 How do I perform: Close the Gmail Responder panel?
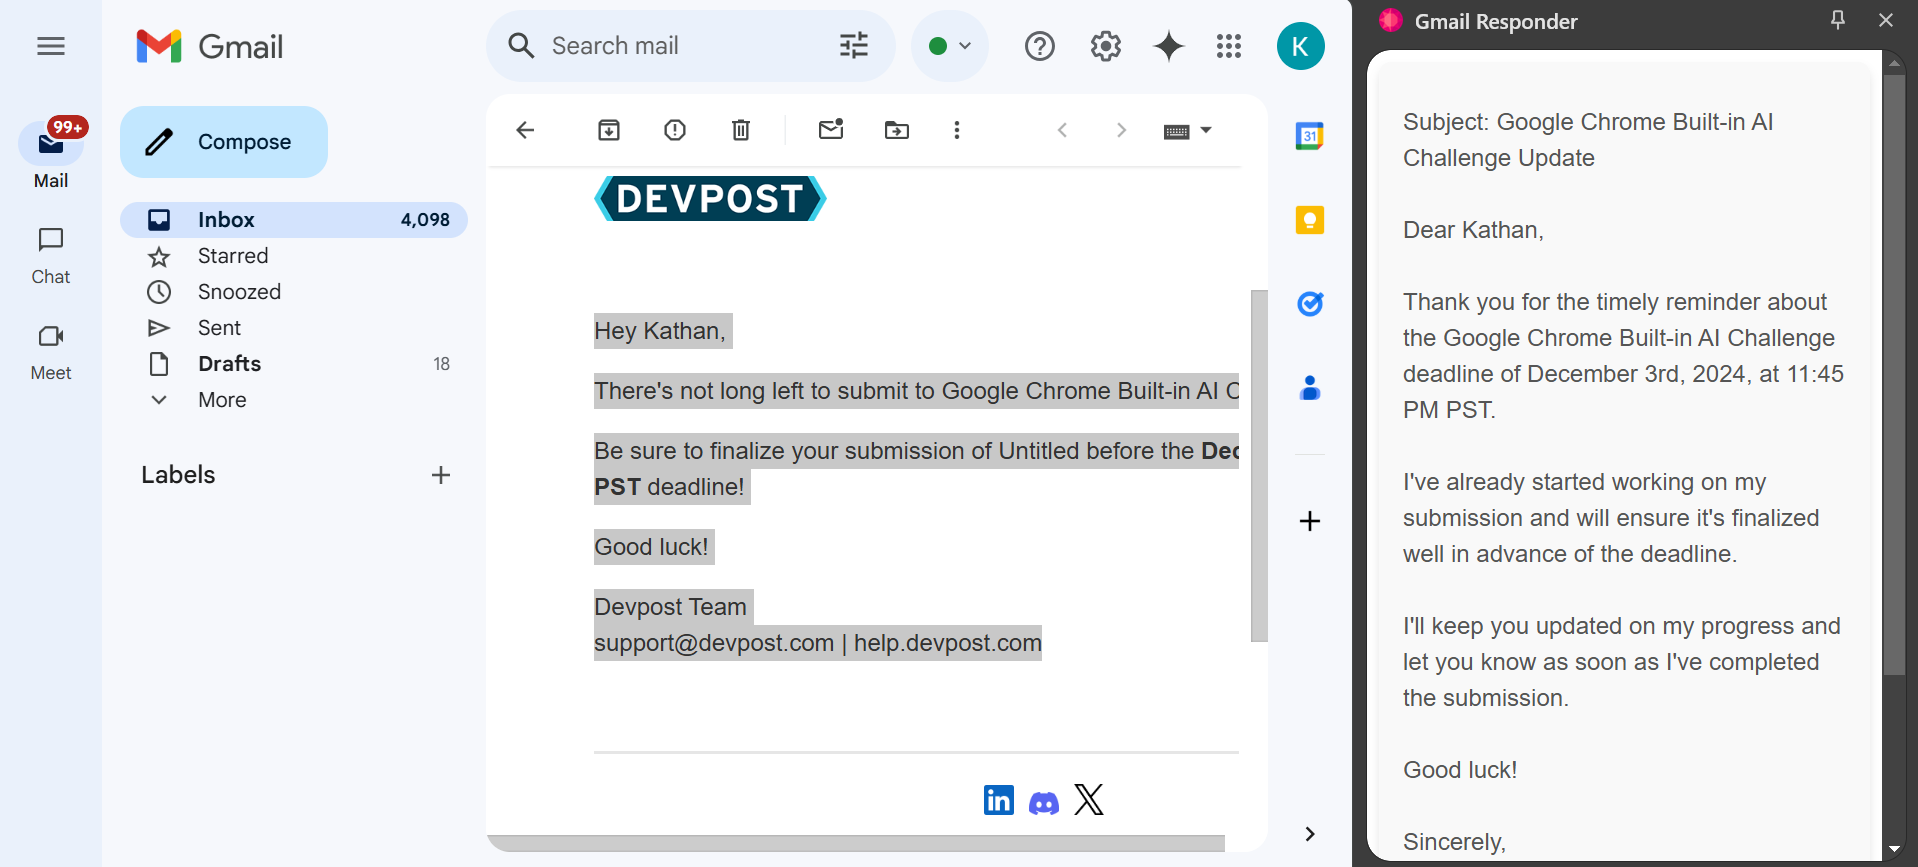point(1886,21)
